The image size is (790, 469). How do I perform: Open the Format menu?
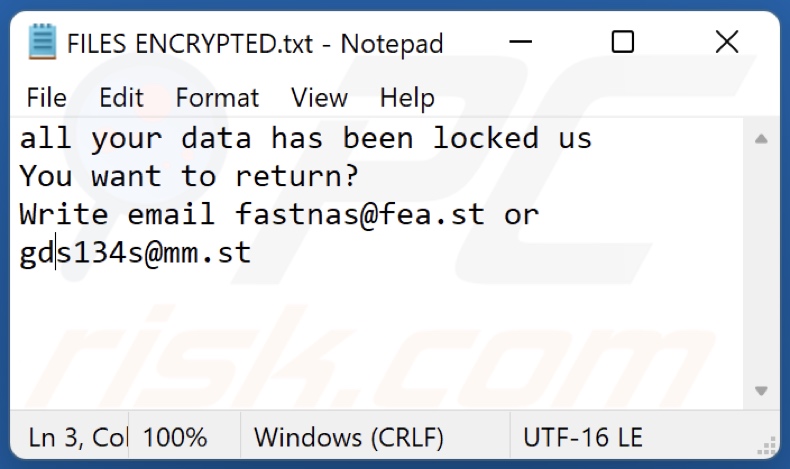[217, 98]
